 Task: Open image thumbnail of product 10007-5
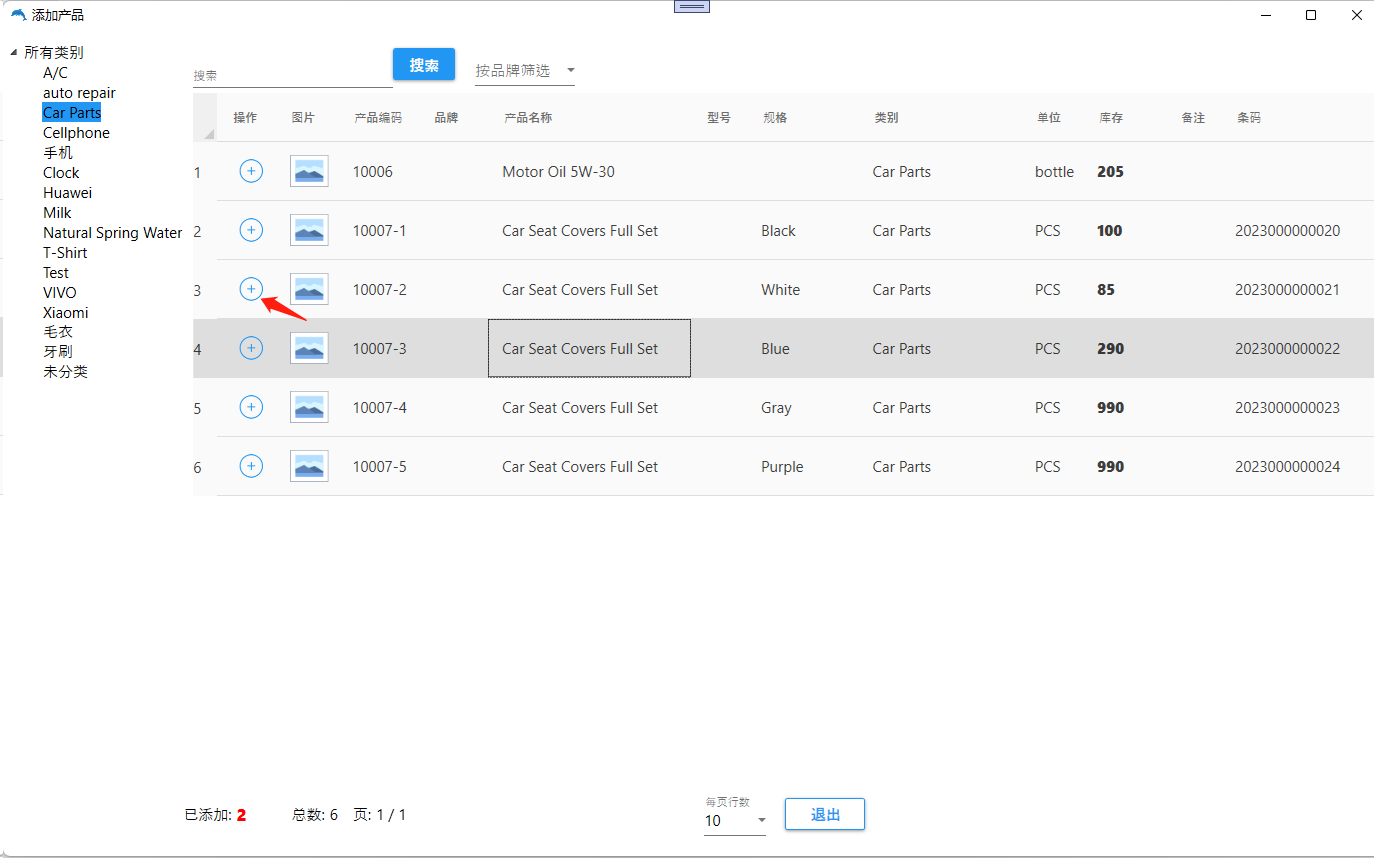pyautogui.click(x=309, y=466)
